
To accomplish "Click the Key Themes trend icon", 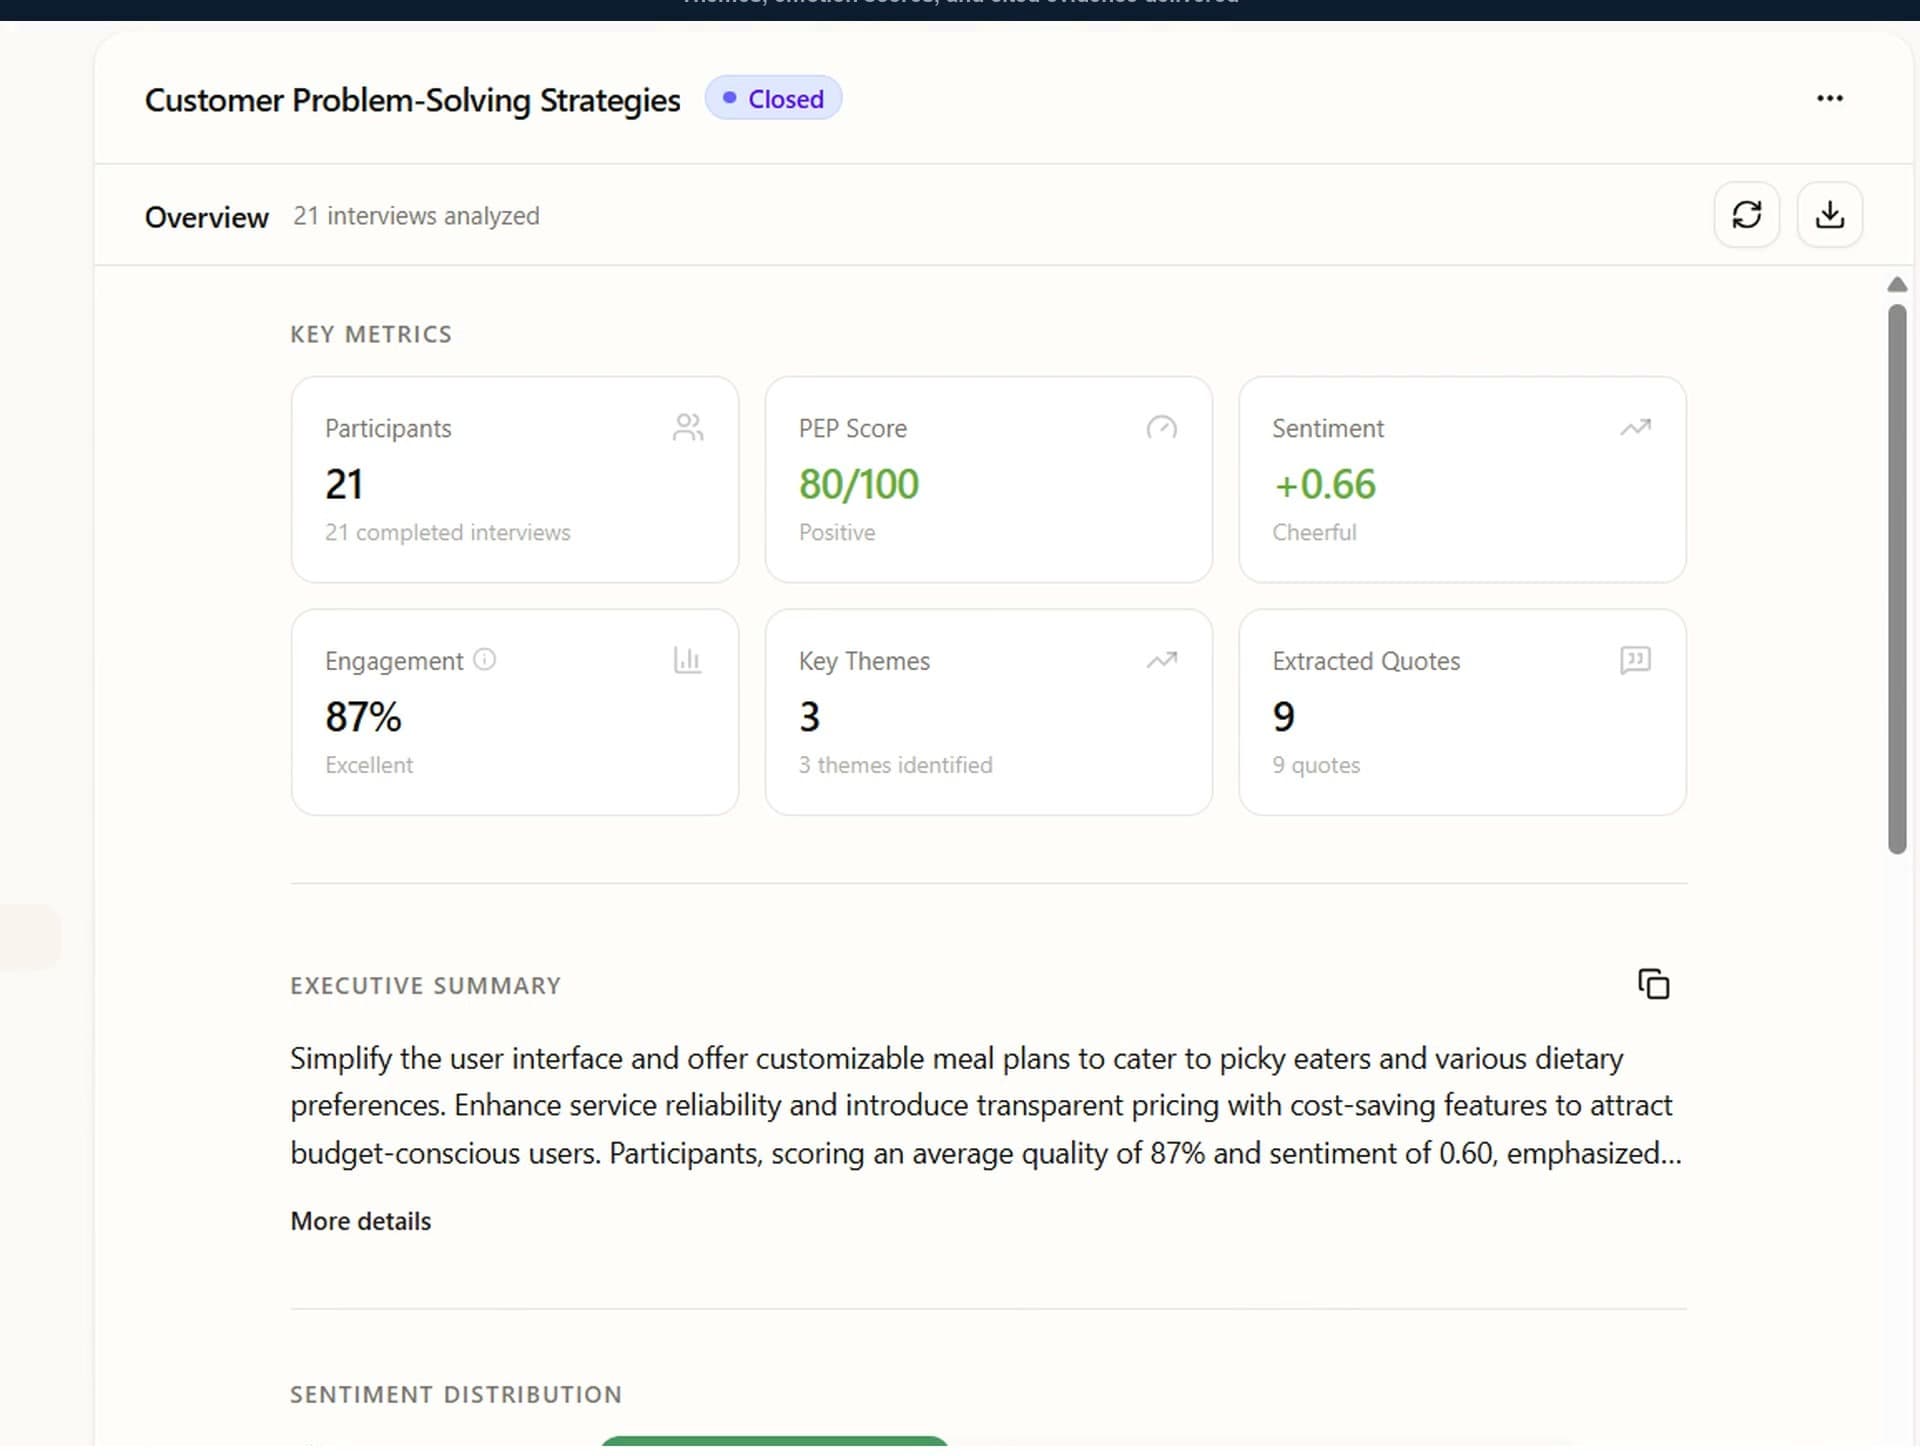I will point(1162,660).
